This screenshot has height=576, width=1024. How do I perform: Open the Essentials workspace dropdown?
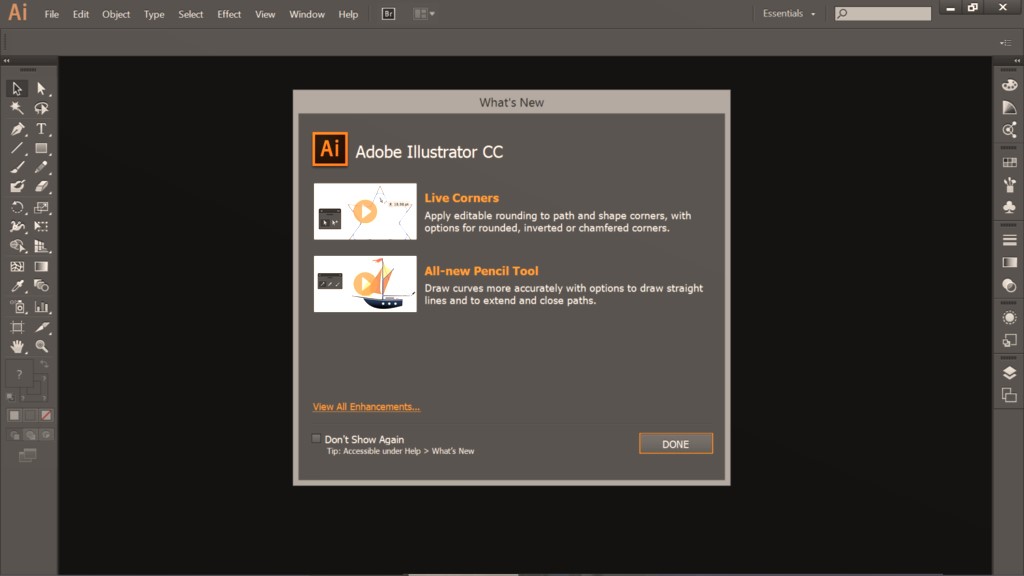click(x=789, y=14)
